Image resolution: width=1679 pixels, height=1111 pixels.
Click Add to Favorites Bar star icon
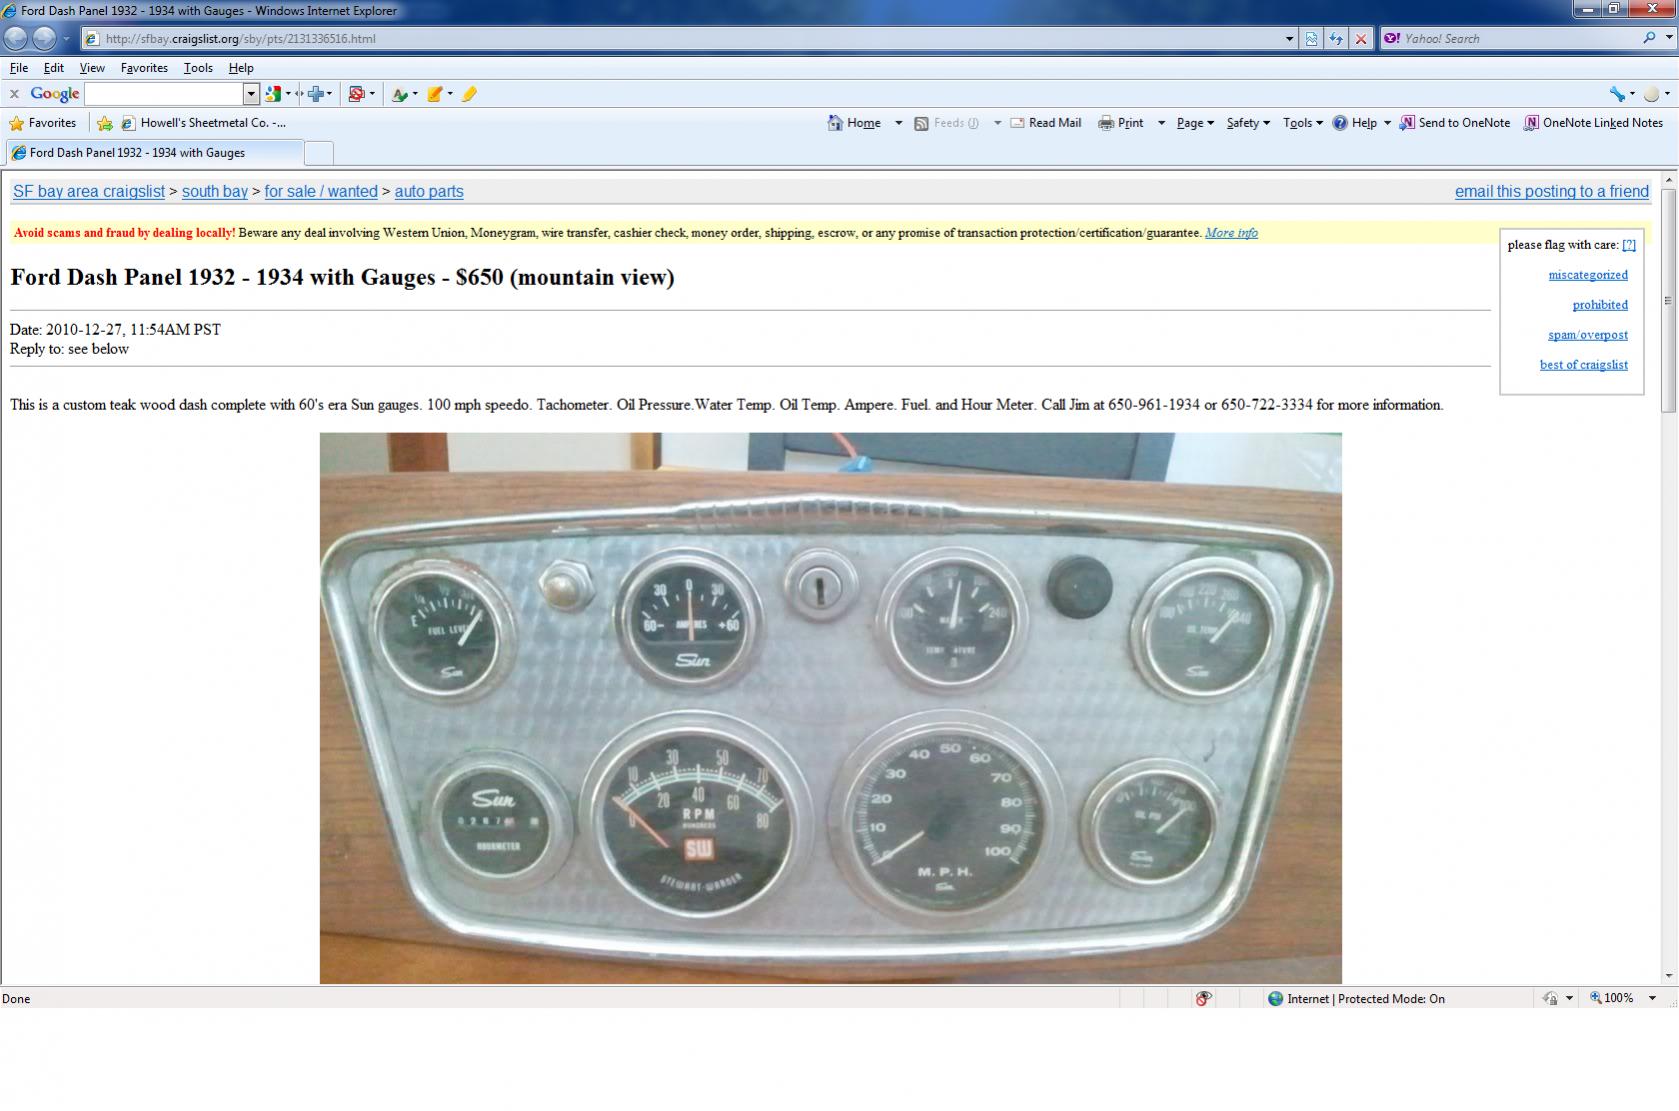[x=104, y=123]
